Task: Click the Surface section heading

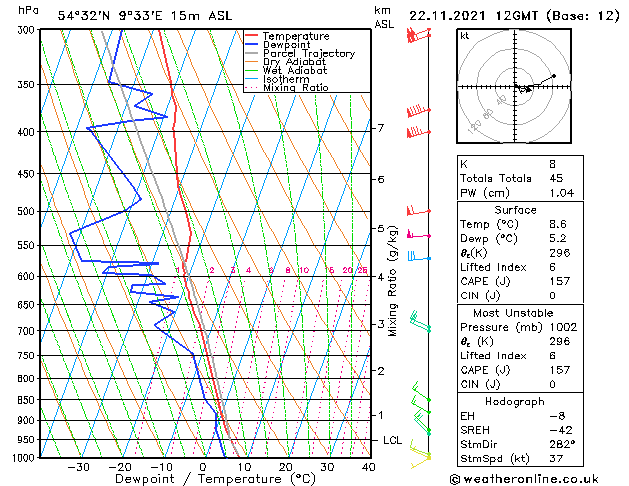Action: (515, 210)
